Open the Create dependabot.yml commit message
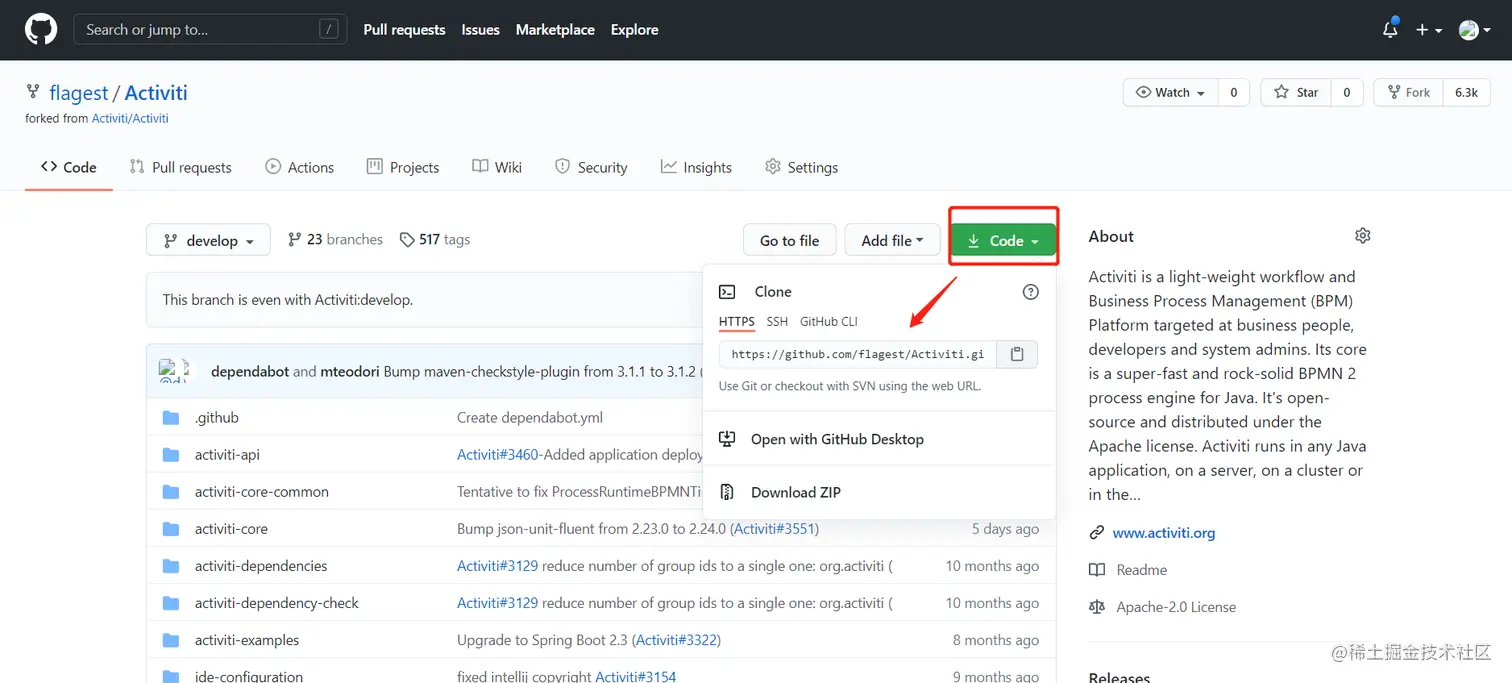Viewport: 1512px width, 683px height. 530,417
